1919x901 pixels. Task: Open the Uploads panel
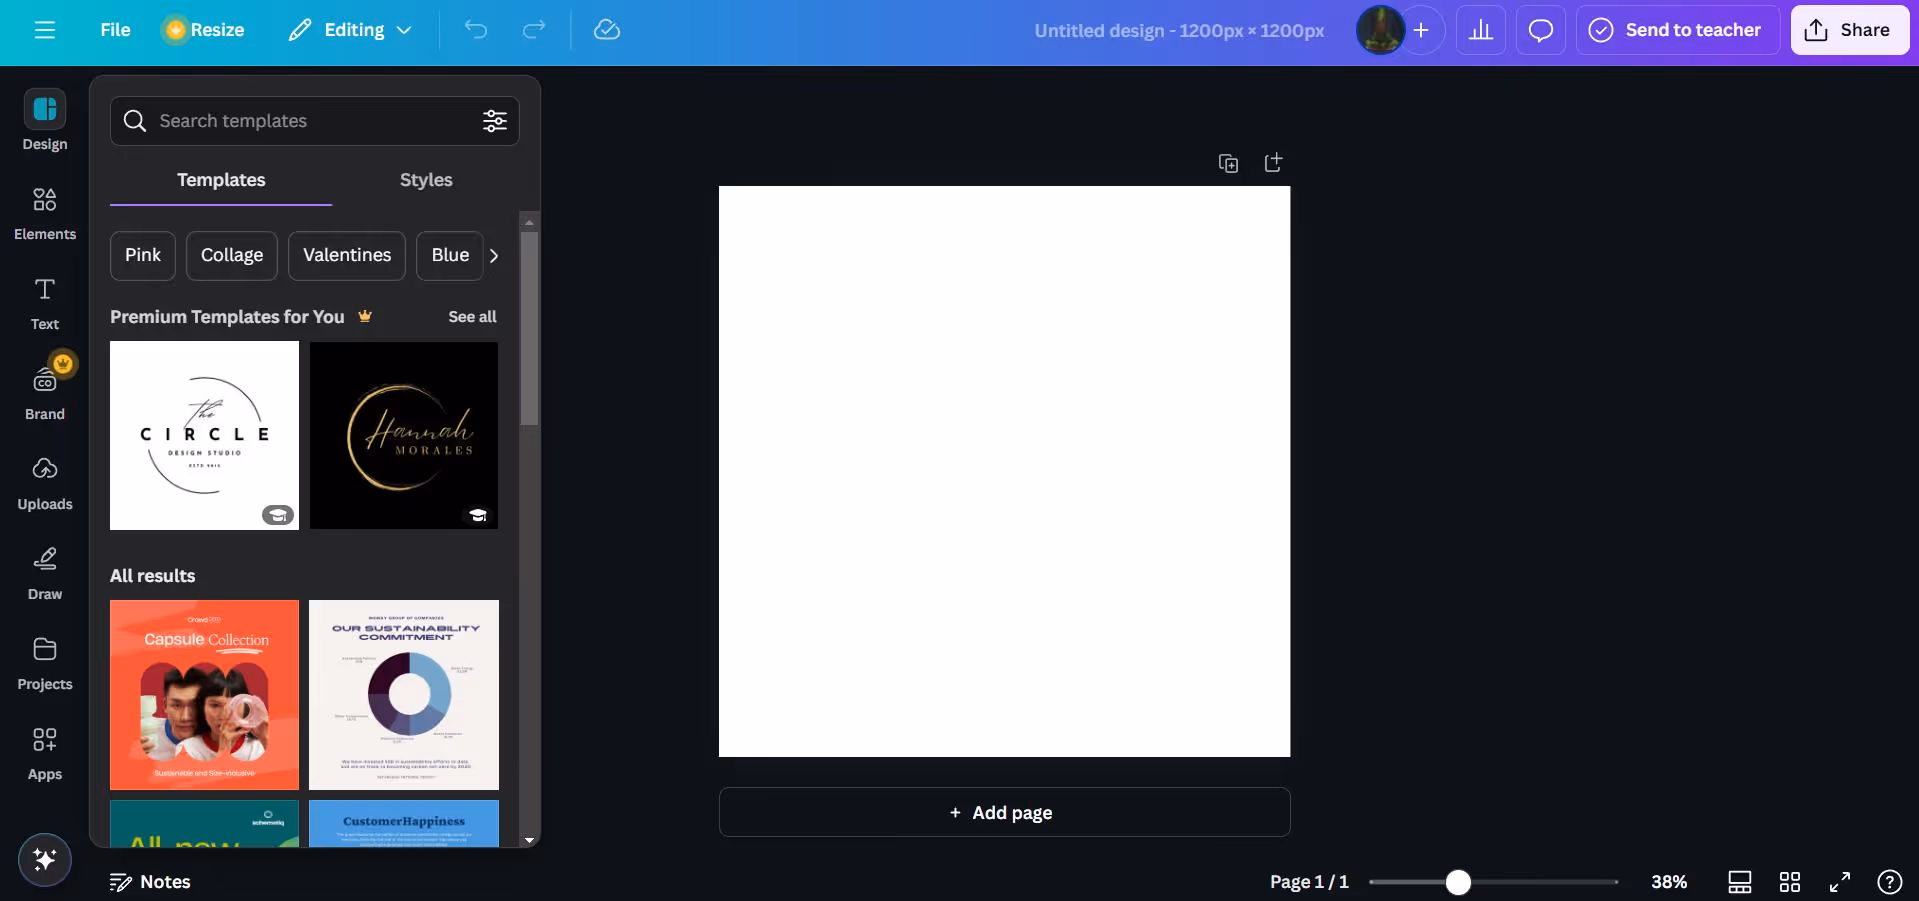point(44,482)
